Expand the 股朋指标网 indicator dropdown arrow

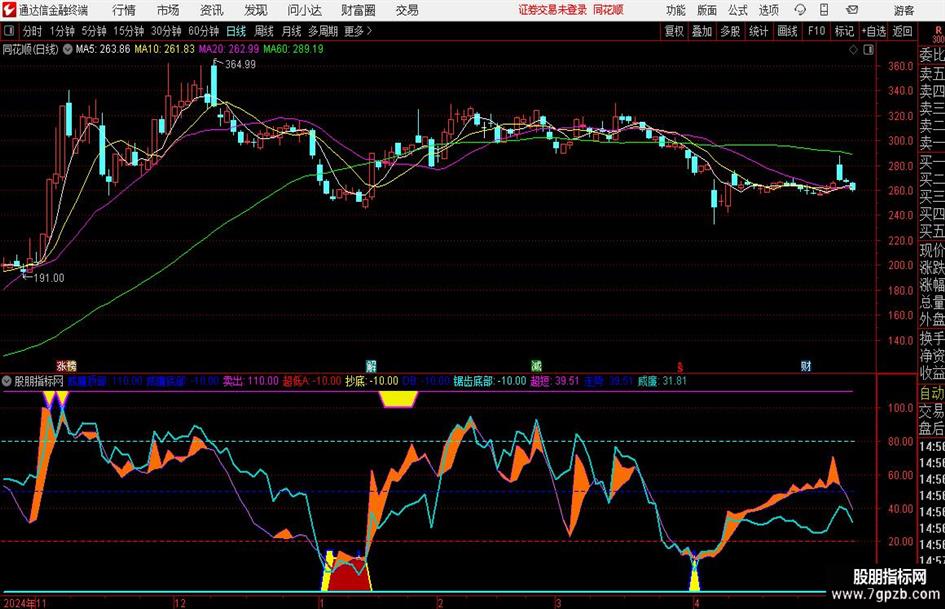click(x=7, y=381)
